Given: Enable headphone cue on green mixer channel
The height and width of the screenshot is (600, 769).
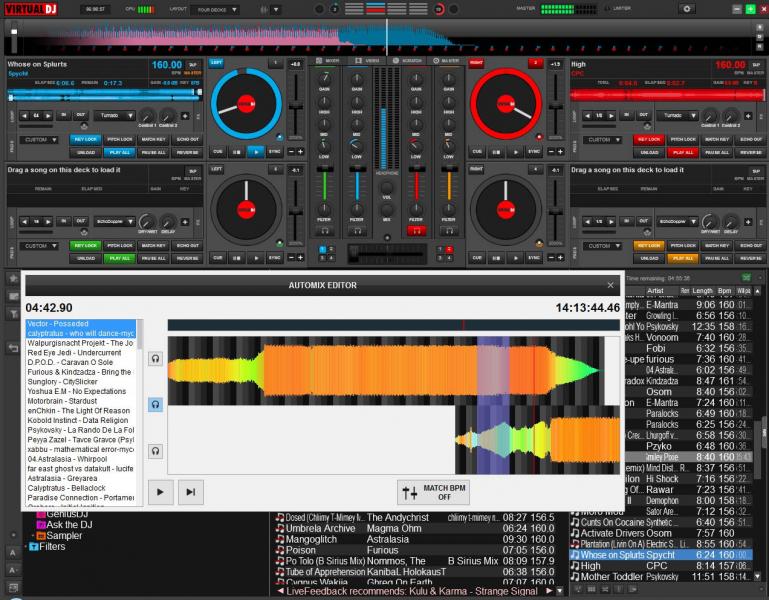Looking at the screenshot, I should pos(324,231).
